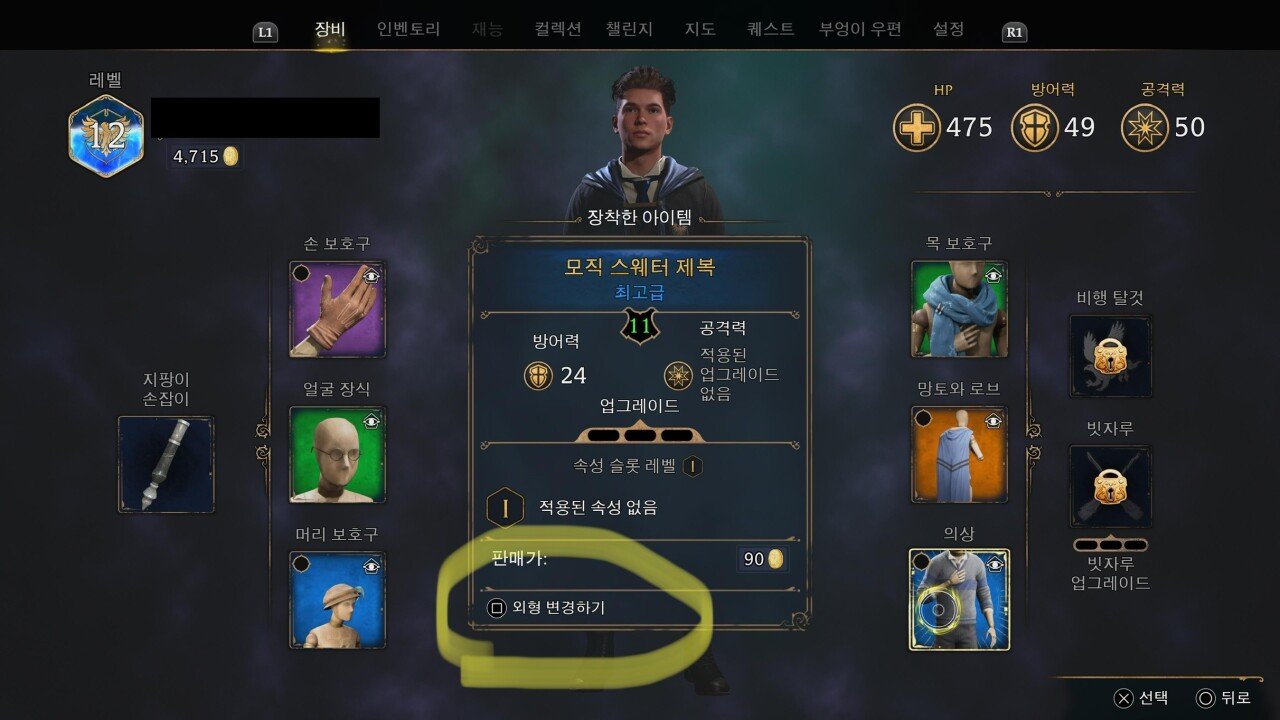This screenshot has height=720, width=1280.
Task: Click the 뒤로 back button
Action: (1222, 698)
